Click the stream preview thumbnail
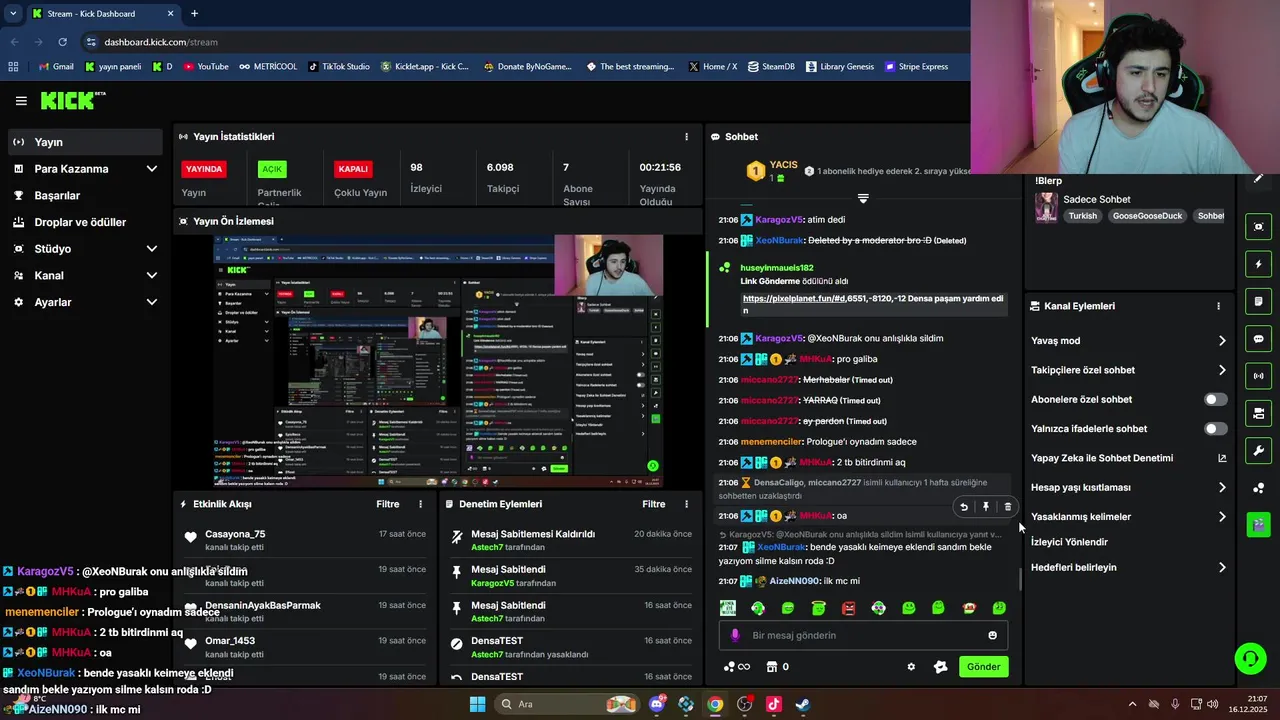The image size is (1280, 720). [x=438, y=361]
